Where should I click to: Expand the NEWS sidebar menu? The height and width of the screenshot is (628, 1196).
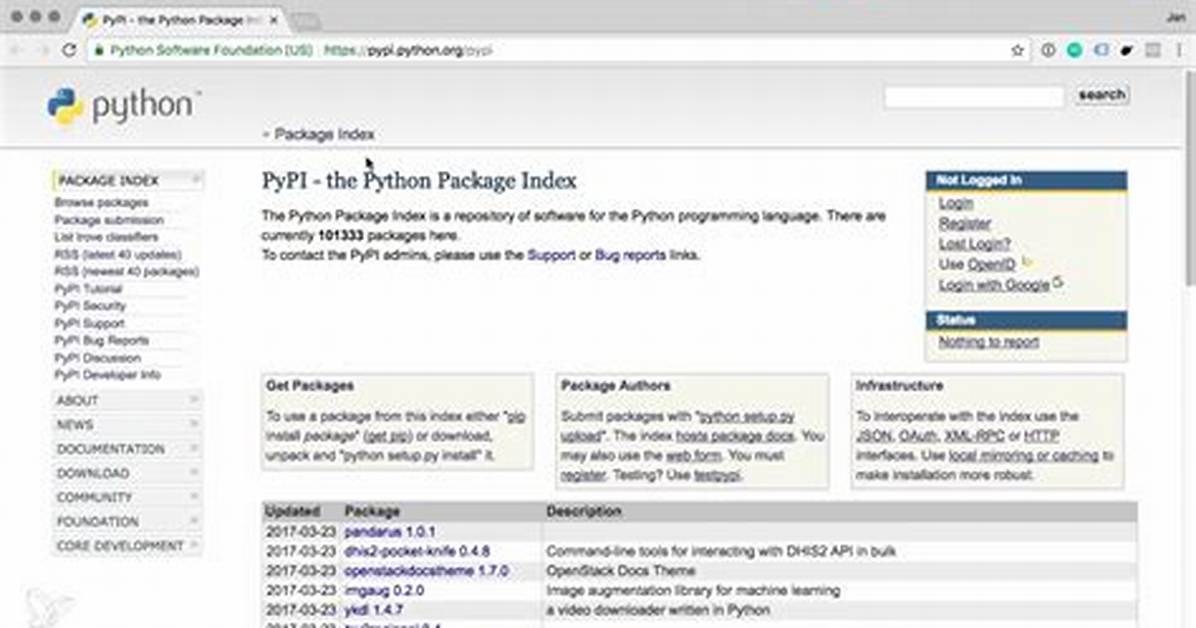[127, 425]
